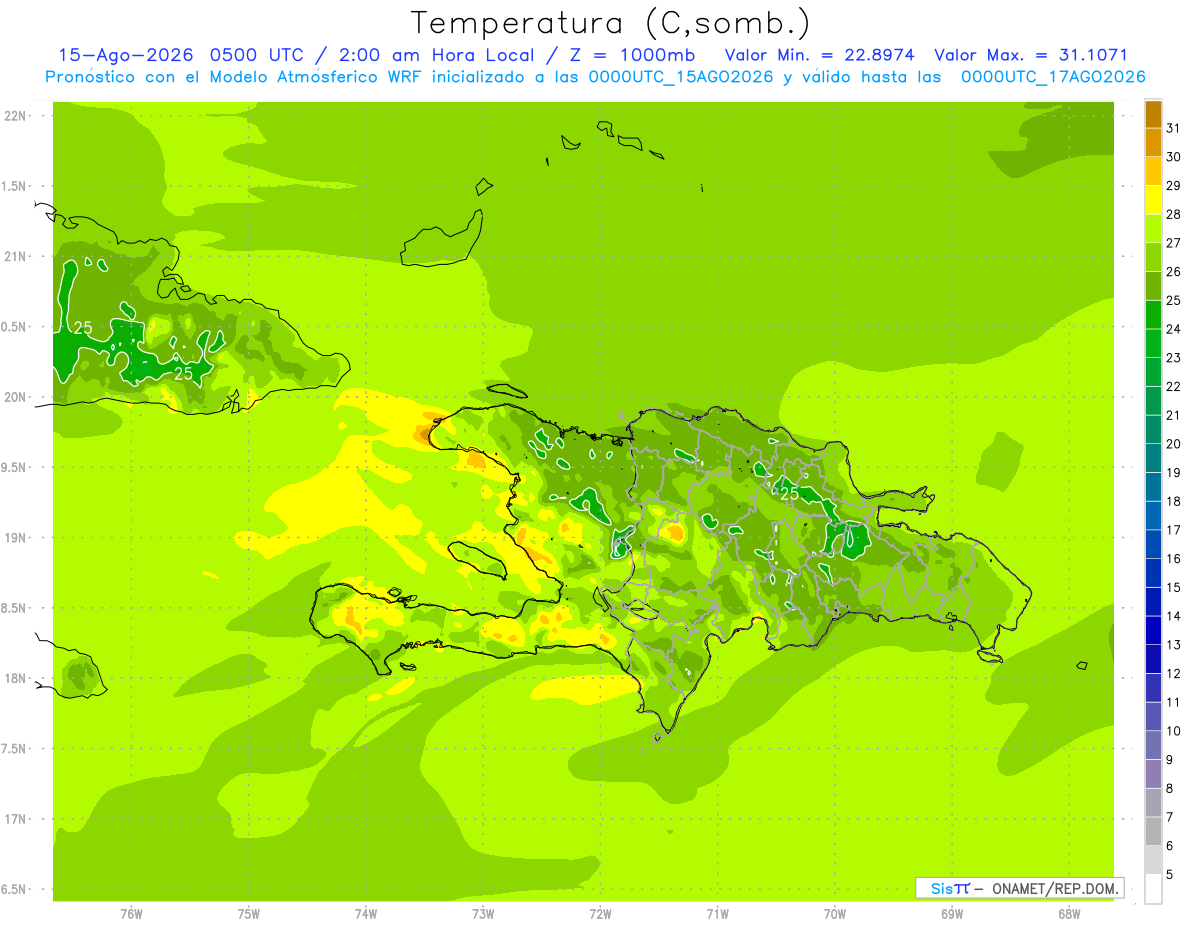1200x927 pixels.
Task: Click the "Z = 1000mb" level text
Action: (x=630, y=55)
